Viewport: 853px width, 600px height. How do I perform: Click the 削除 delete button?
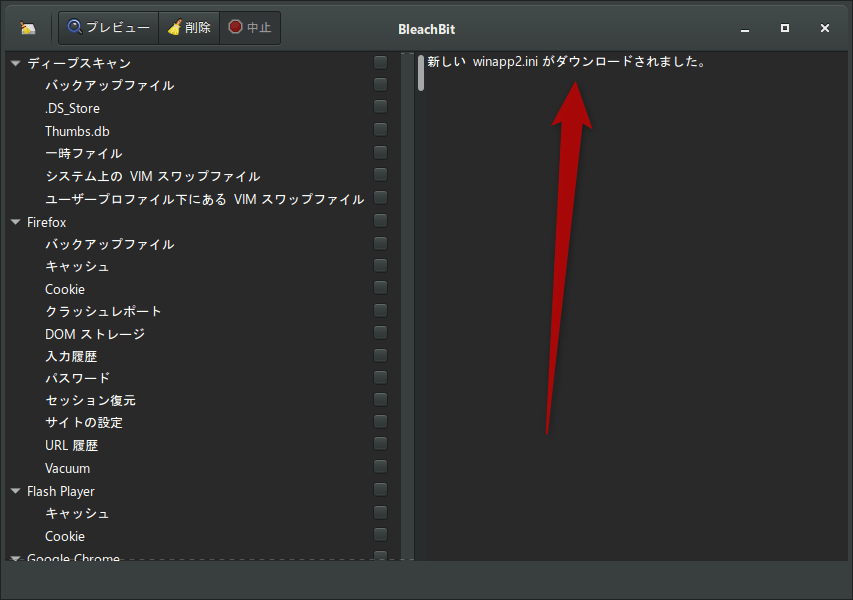tap(189, 28)
